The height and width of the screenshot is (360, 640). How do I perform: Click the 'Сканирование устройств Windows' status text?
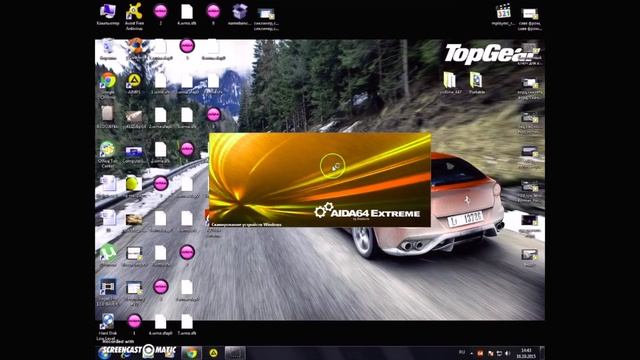tap(246, 224)
